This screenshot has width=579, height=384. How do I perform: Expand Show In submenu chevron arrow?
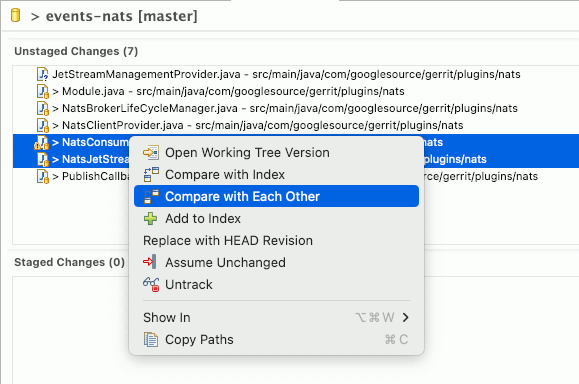click(405, 317)
